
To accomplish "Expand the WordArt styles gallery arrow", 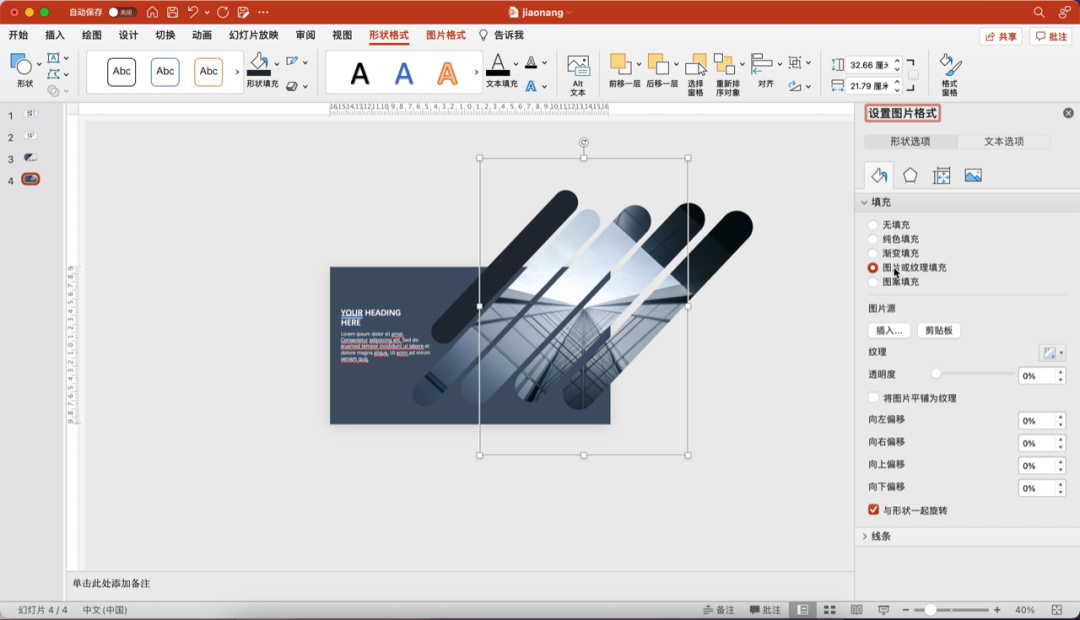I will 476,72.
